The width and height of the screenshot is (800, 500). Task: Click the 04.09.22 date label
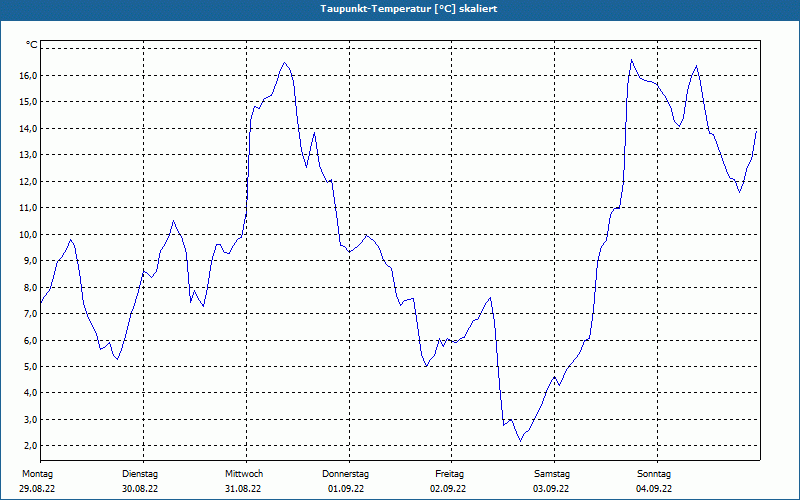pos(654,489)
